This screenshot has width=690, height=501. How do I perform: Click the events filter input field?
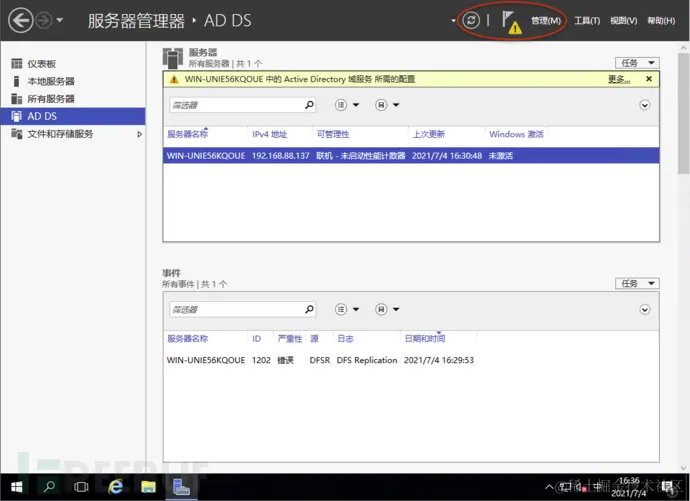[x=236, y=310]
